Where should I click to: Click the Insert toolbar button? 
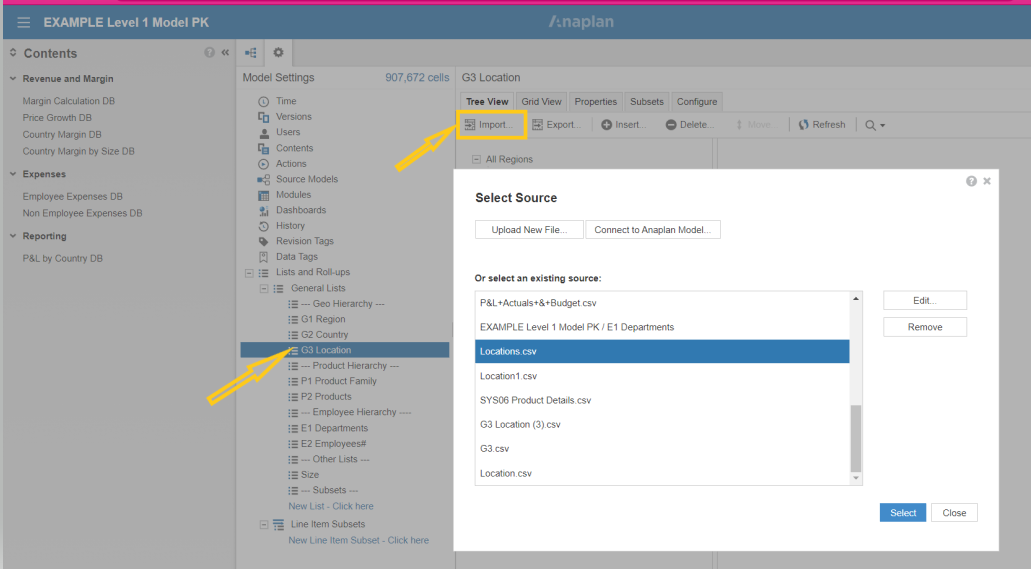tap(623, 124)
